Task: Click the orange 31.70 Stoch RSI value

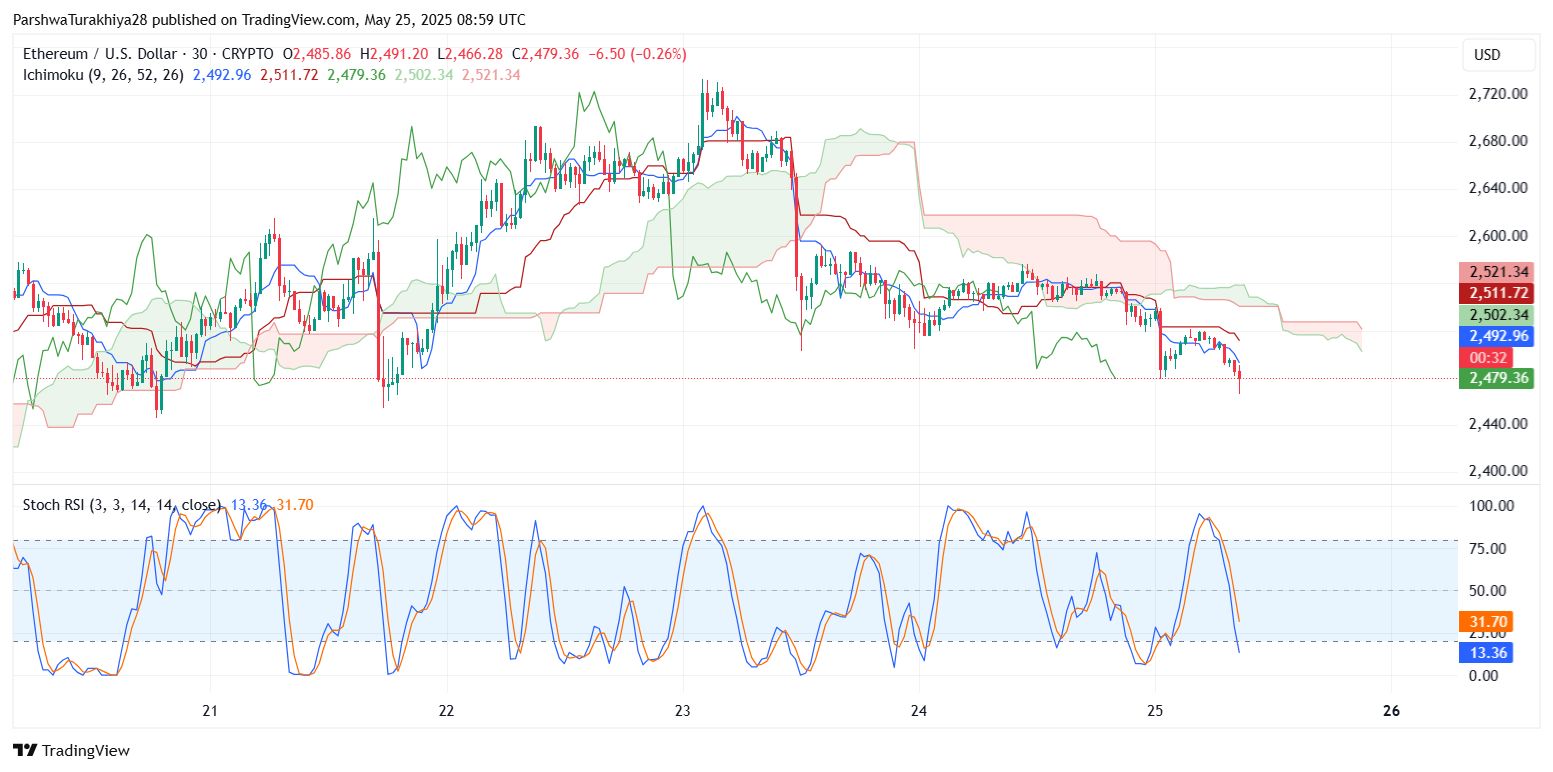Action: (x=1486, y=621)
